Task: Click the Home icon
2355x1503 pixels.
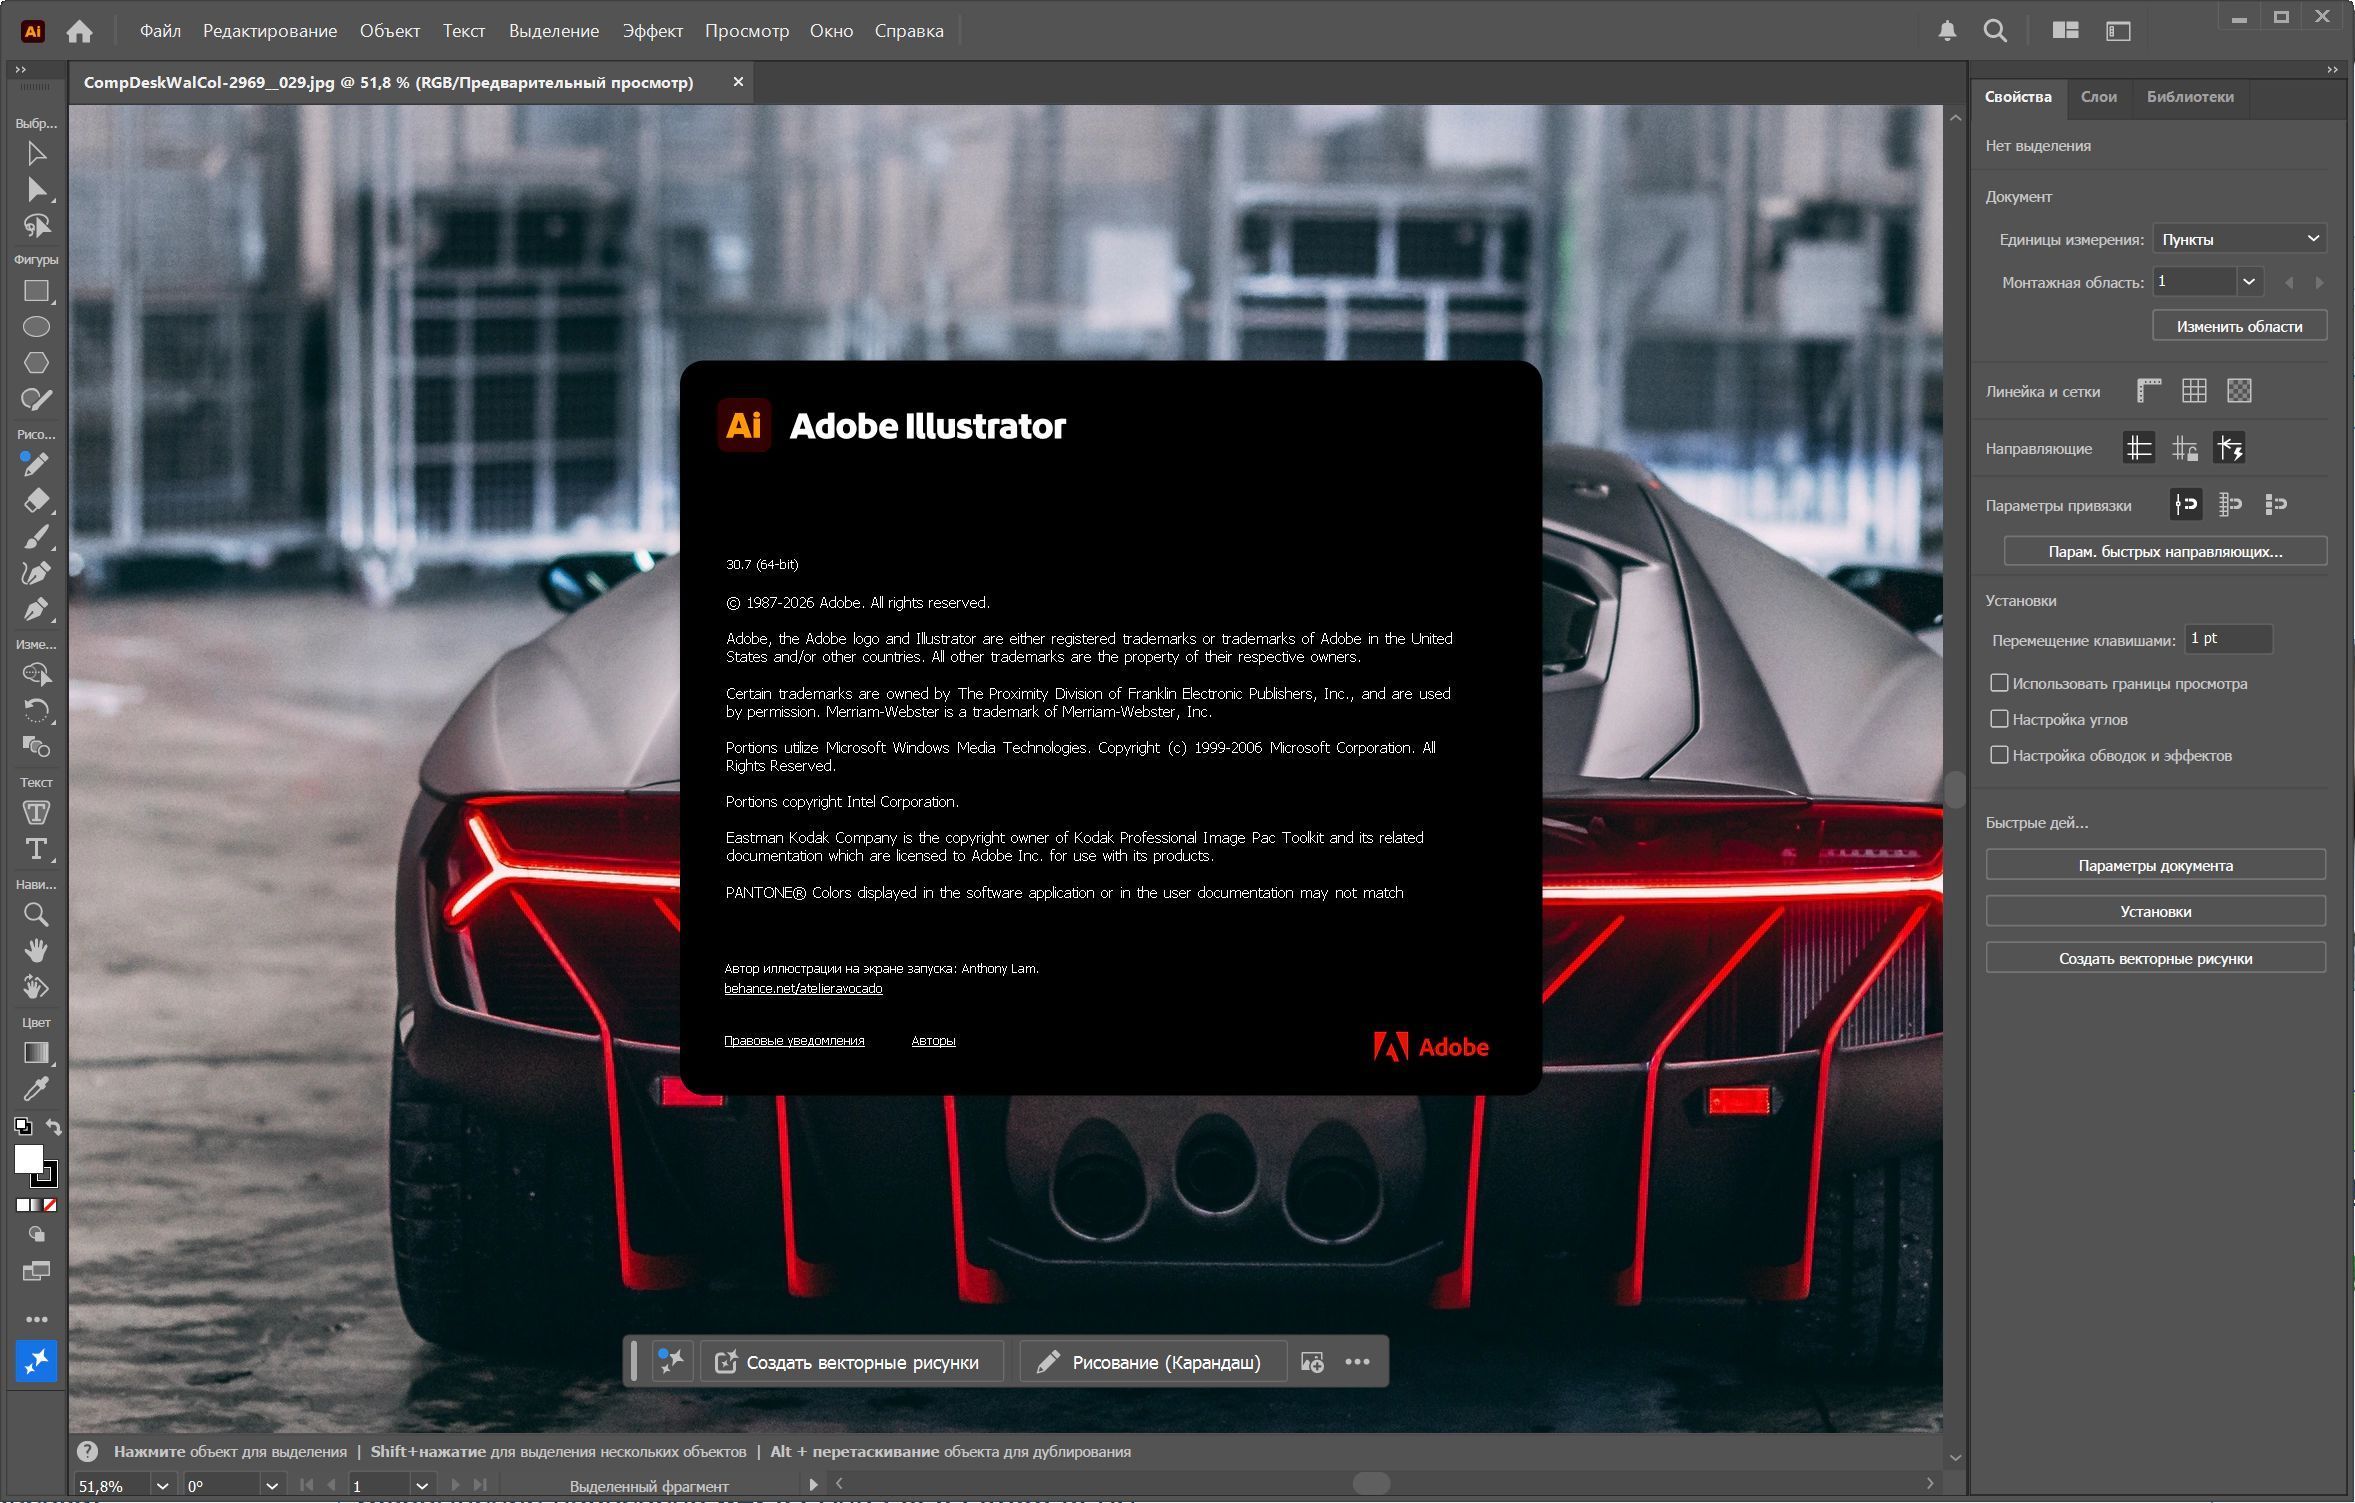Action: pos(79,31)
